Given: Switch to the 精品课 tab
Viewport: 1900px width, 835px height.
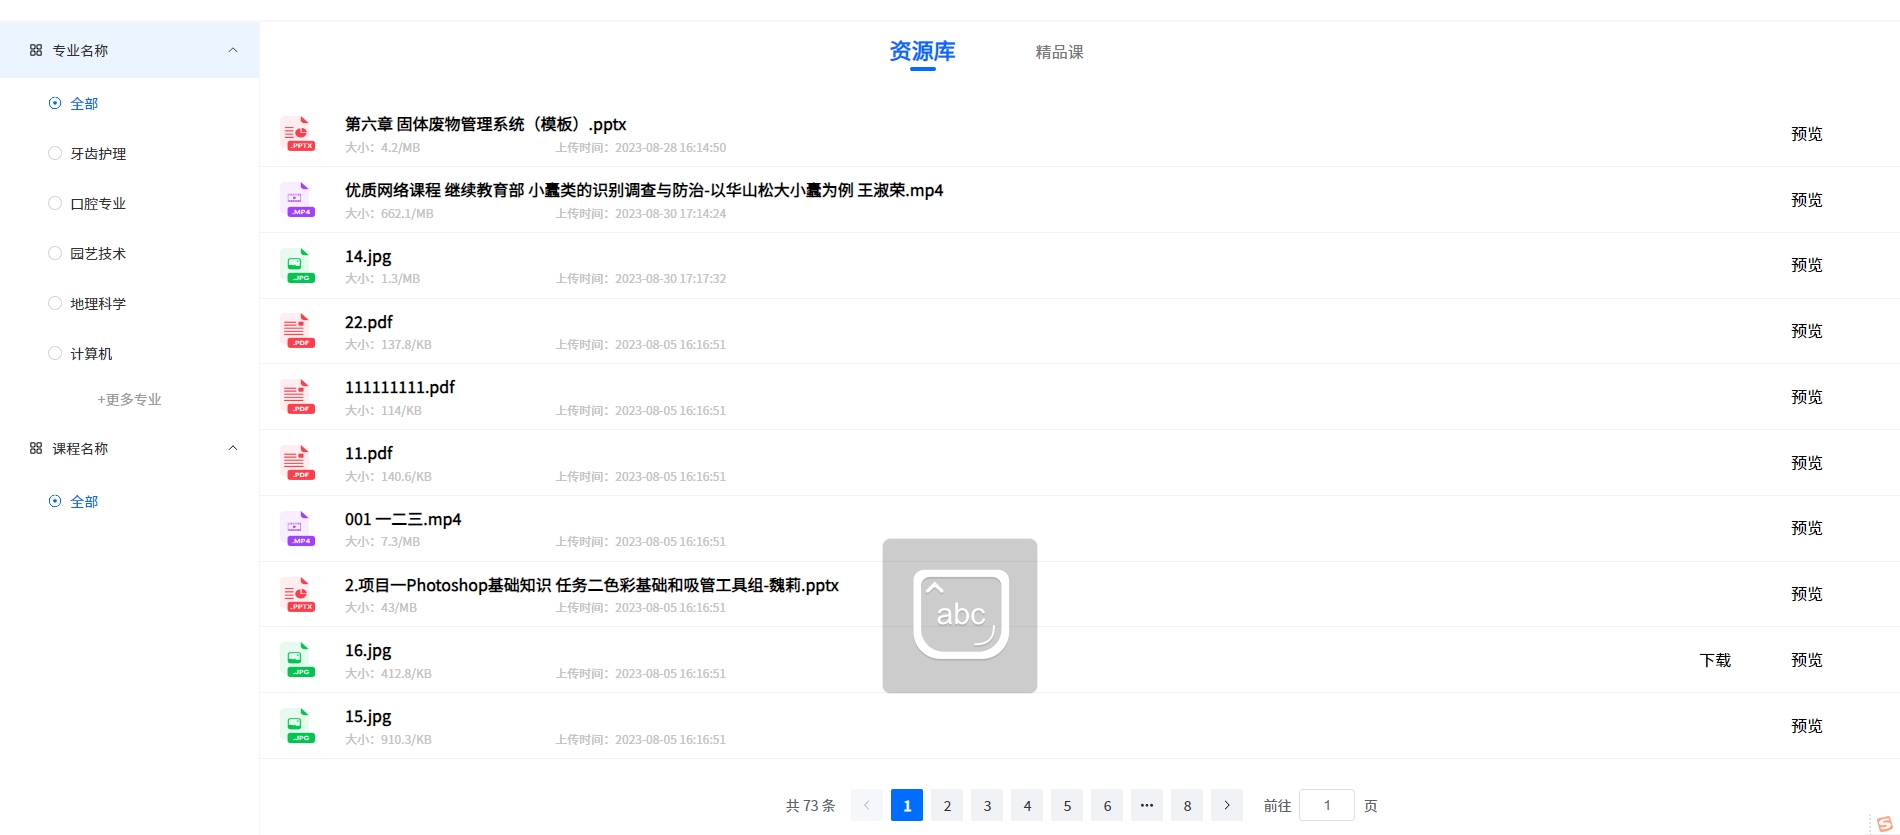Looking at the screenshot, I should tap(1059, 52).
